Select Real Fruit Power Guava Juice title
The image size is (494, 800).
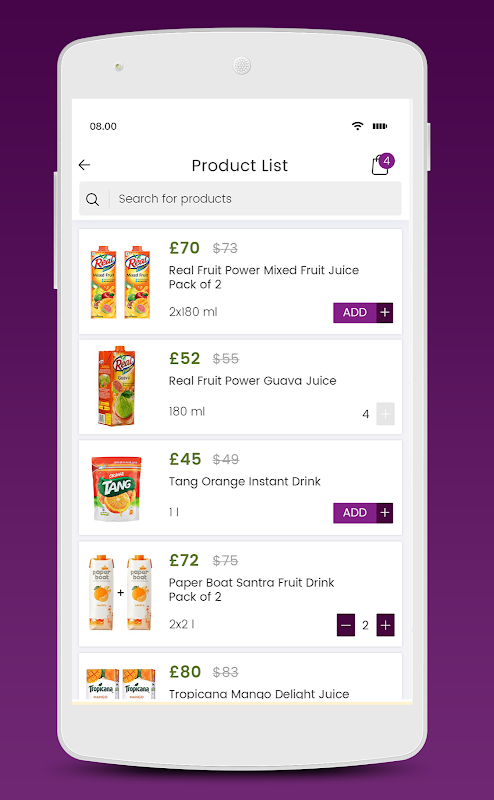(x=253, y=381)
